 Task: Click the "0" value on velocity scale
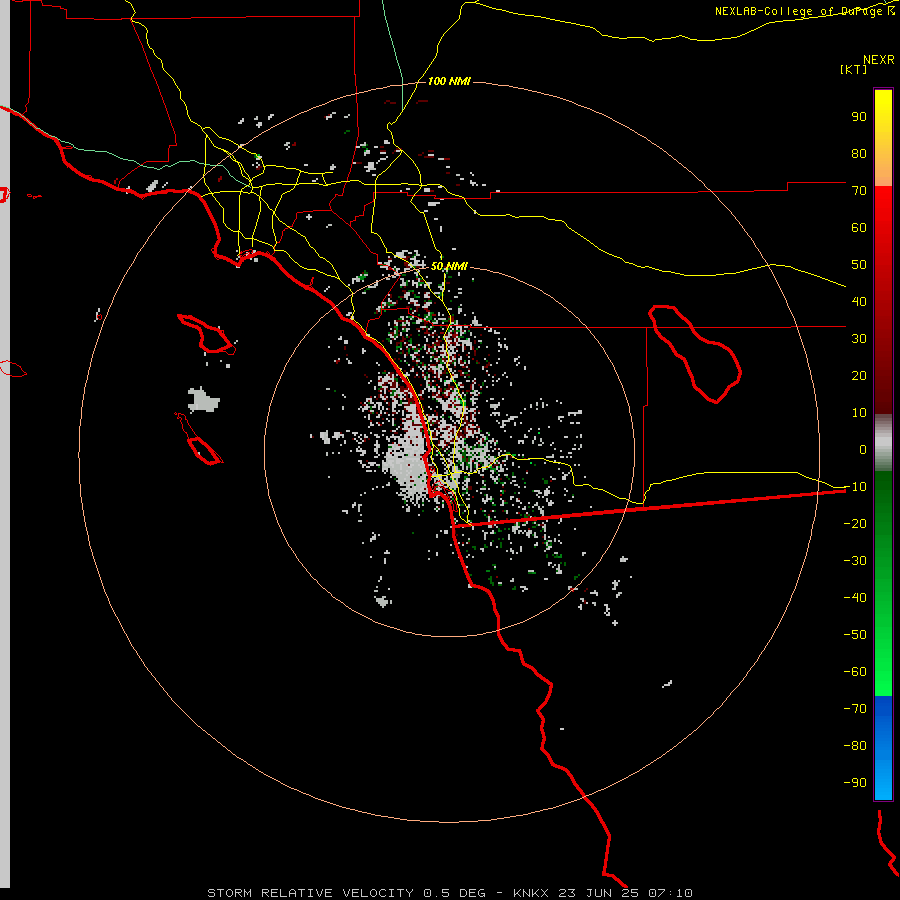point(863,449)
